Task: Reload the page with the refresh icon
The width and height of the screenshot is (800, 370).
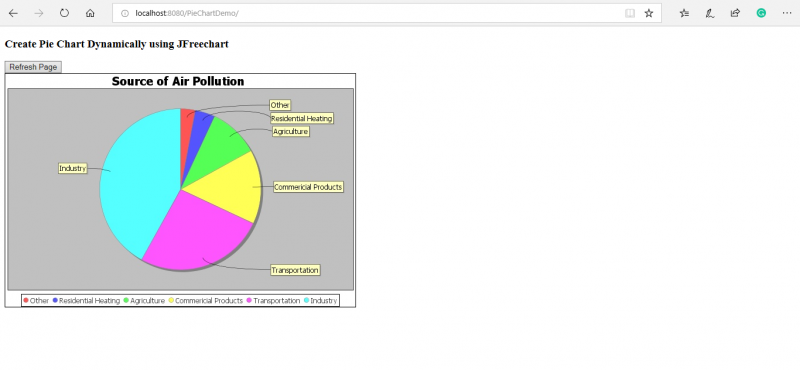Action: pyautogui.click(x=64, y=13)
